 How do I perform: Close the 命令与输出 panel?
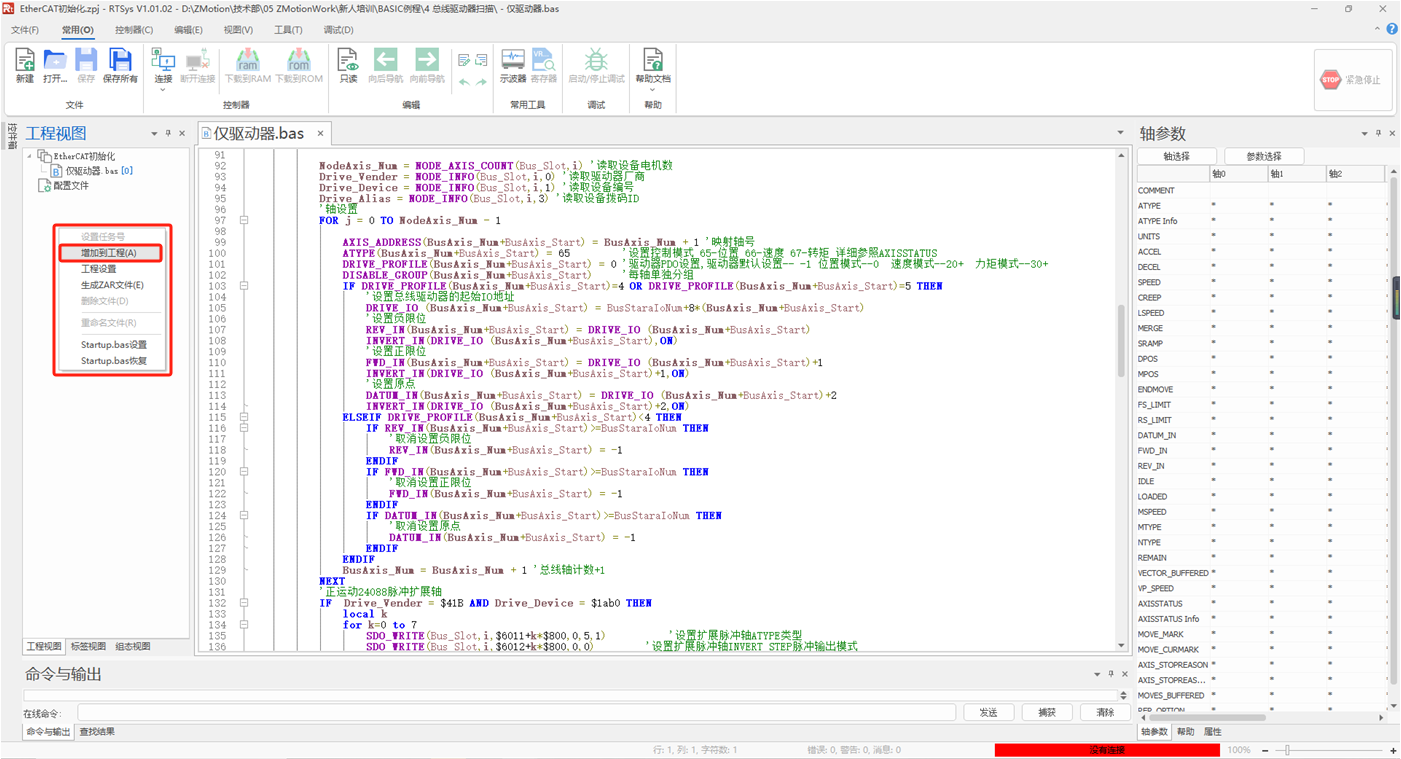tap(1125, 674)
